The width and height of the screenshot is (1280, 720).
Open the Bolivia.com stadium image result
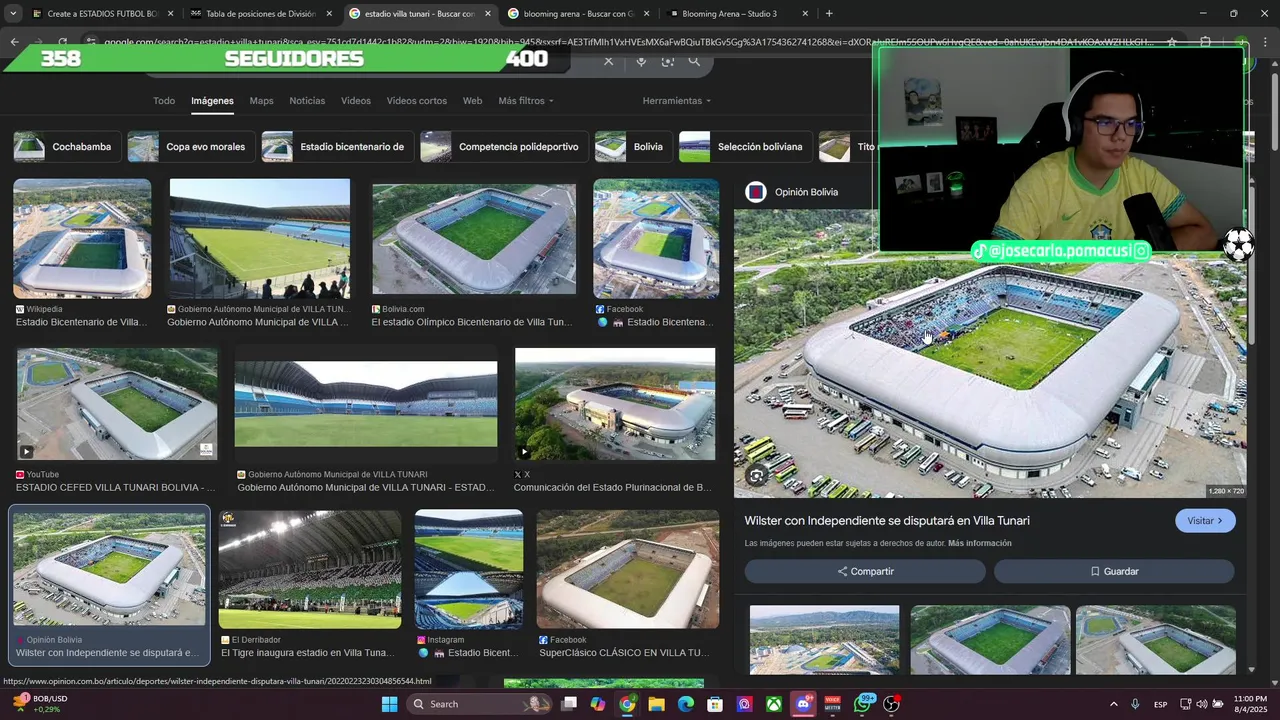[x=474, y=239]
